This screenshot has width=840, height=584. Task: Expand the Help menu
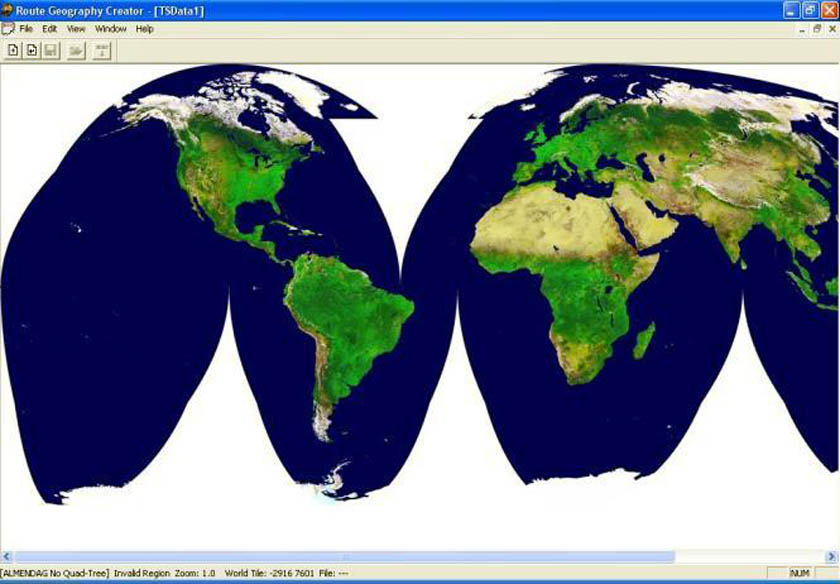pos(145,29)
